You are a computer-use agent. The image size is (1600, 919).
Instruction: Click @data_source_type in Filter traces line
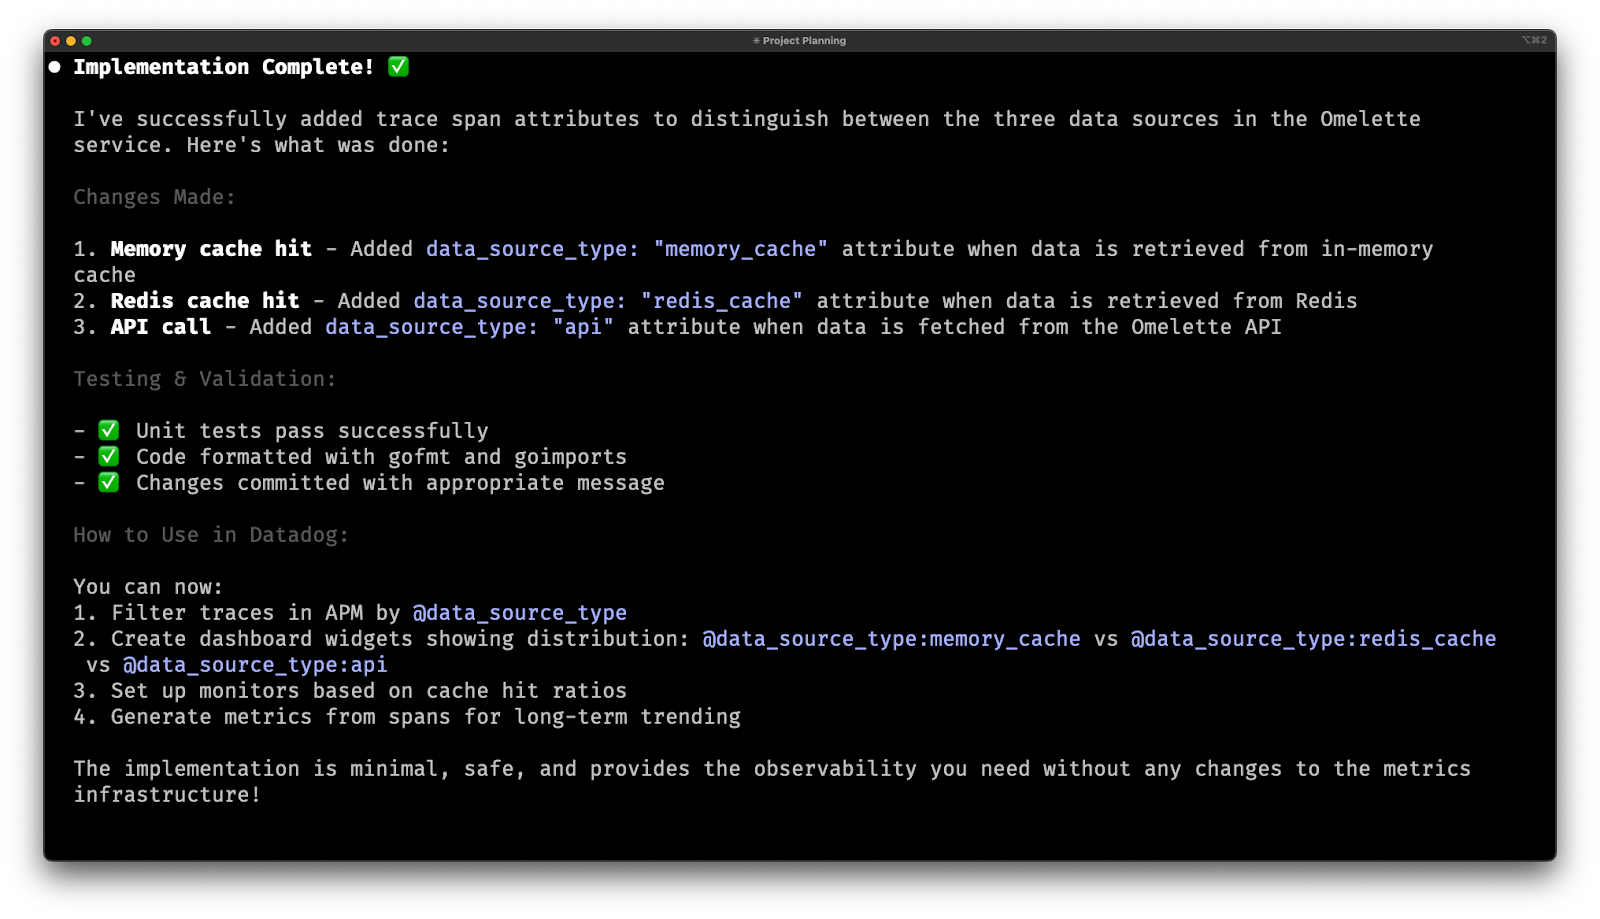(x=519, y=613)
